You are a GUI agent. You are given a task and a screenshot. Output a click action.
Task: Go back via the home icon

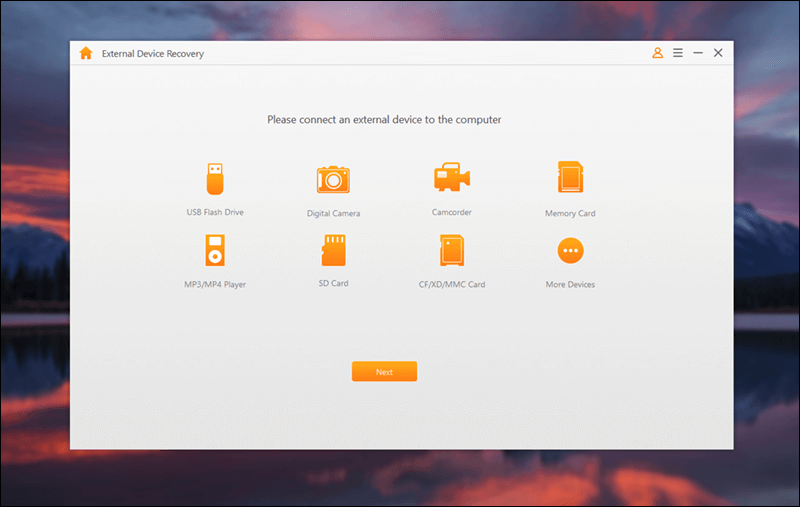click(x=86, y=53)
